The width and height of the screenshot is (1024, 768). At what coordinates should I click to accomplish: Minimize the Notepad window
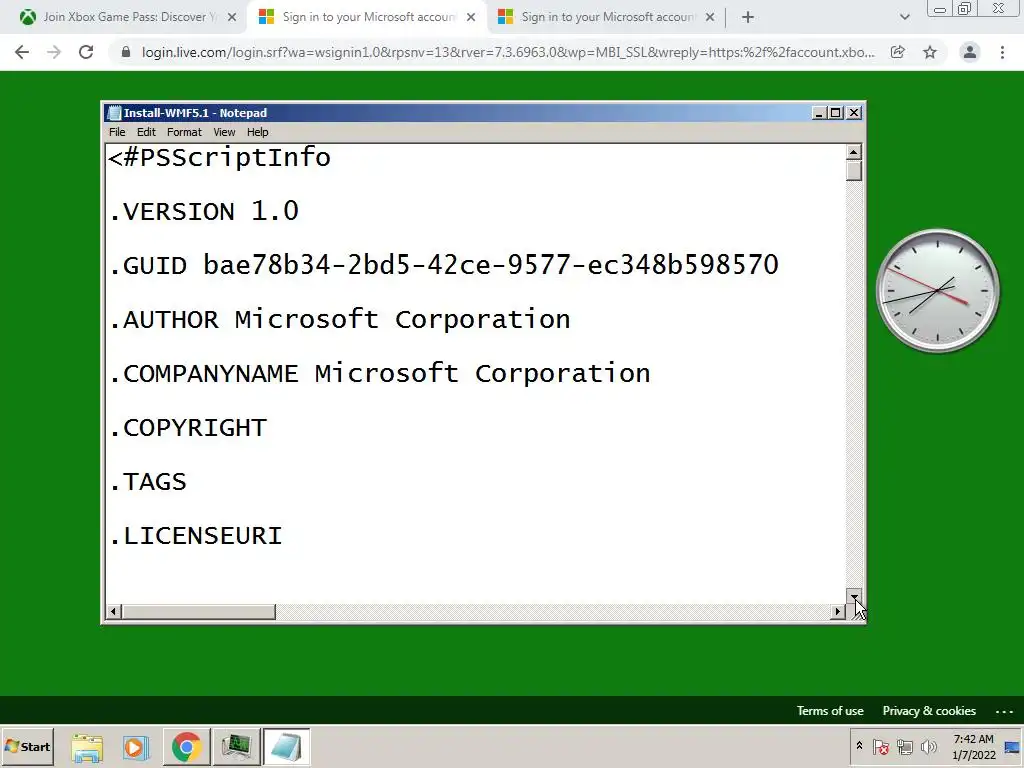(x=819, y=113)
